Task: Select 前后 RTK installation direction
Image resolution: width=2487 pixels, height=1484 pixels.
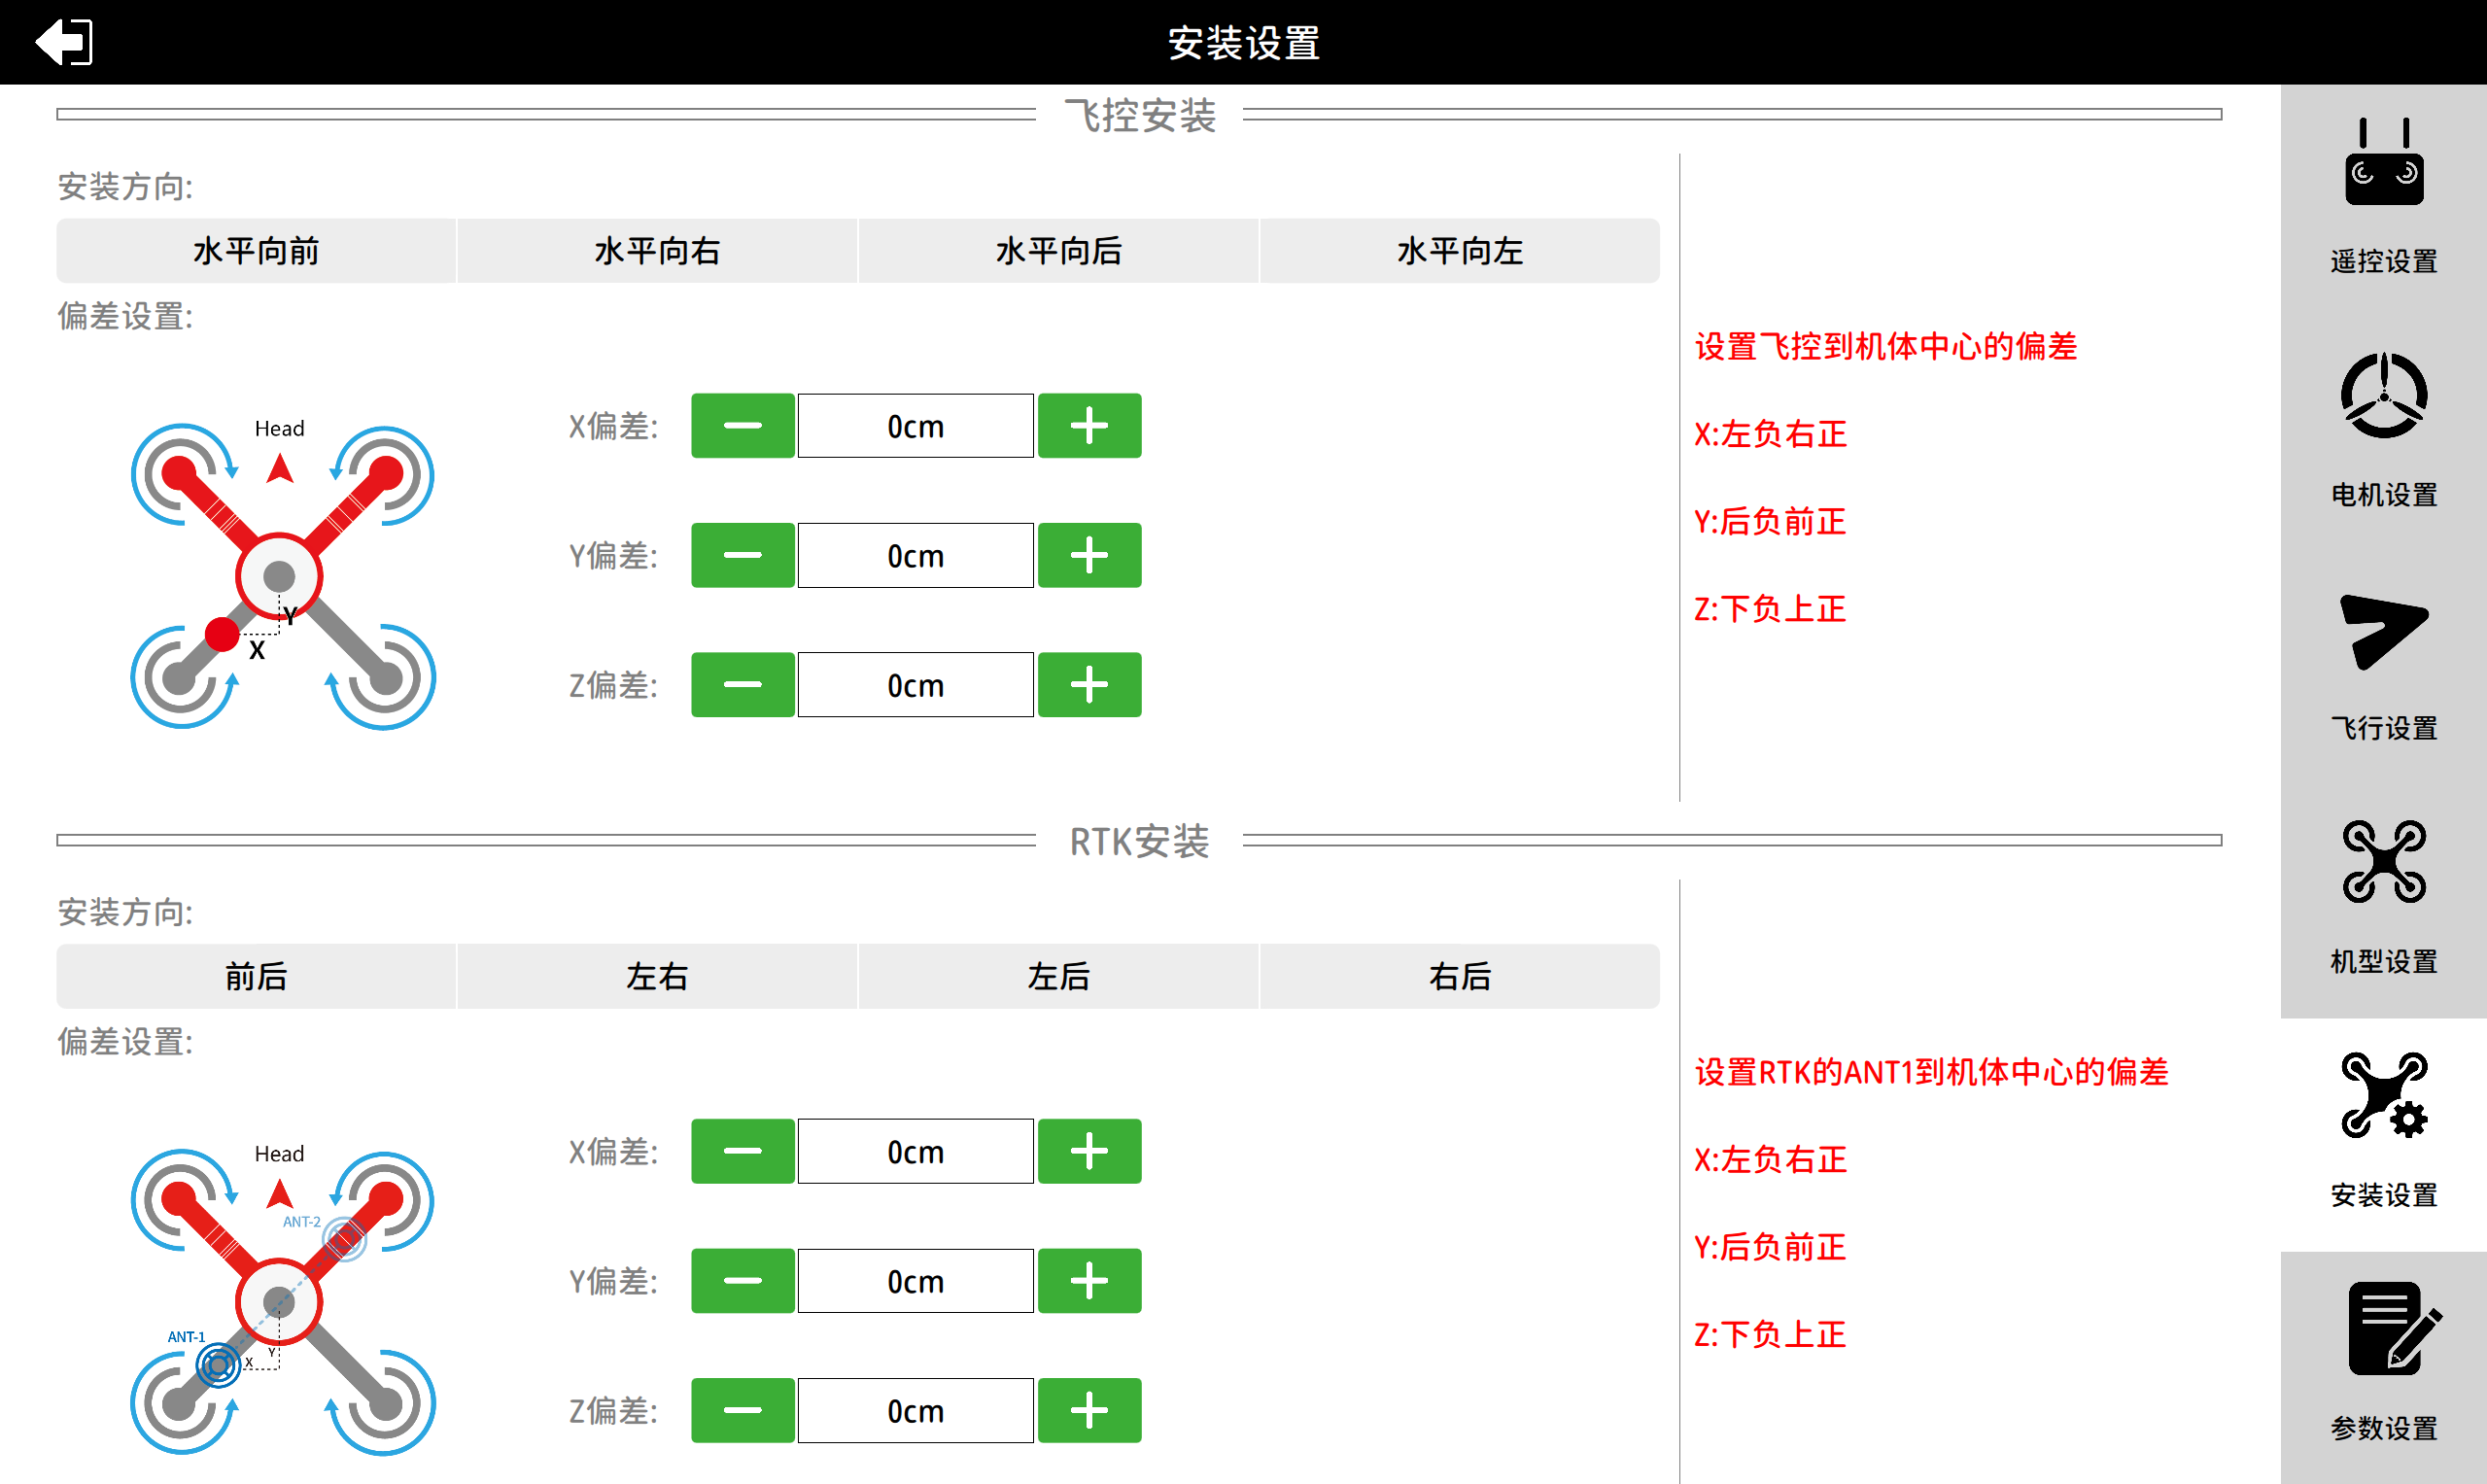Action: point(255,976)
